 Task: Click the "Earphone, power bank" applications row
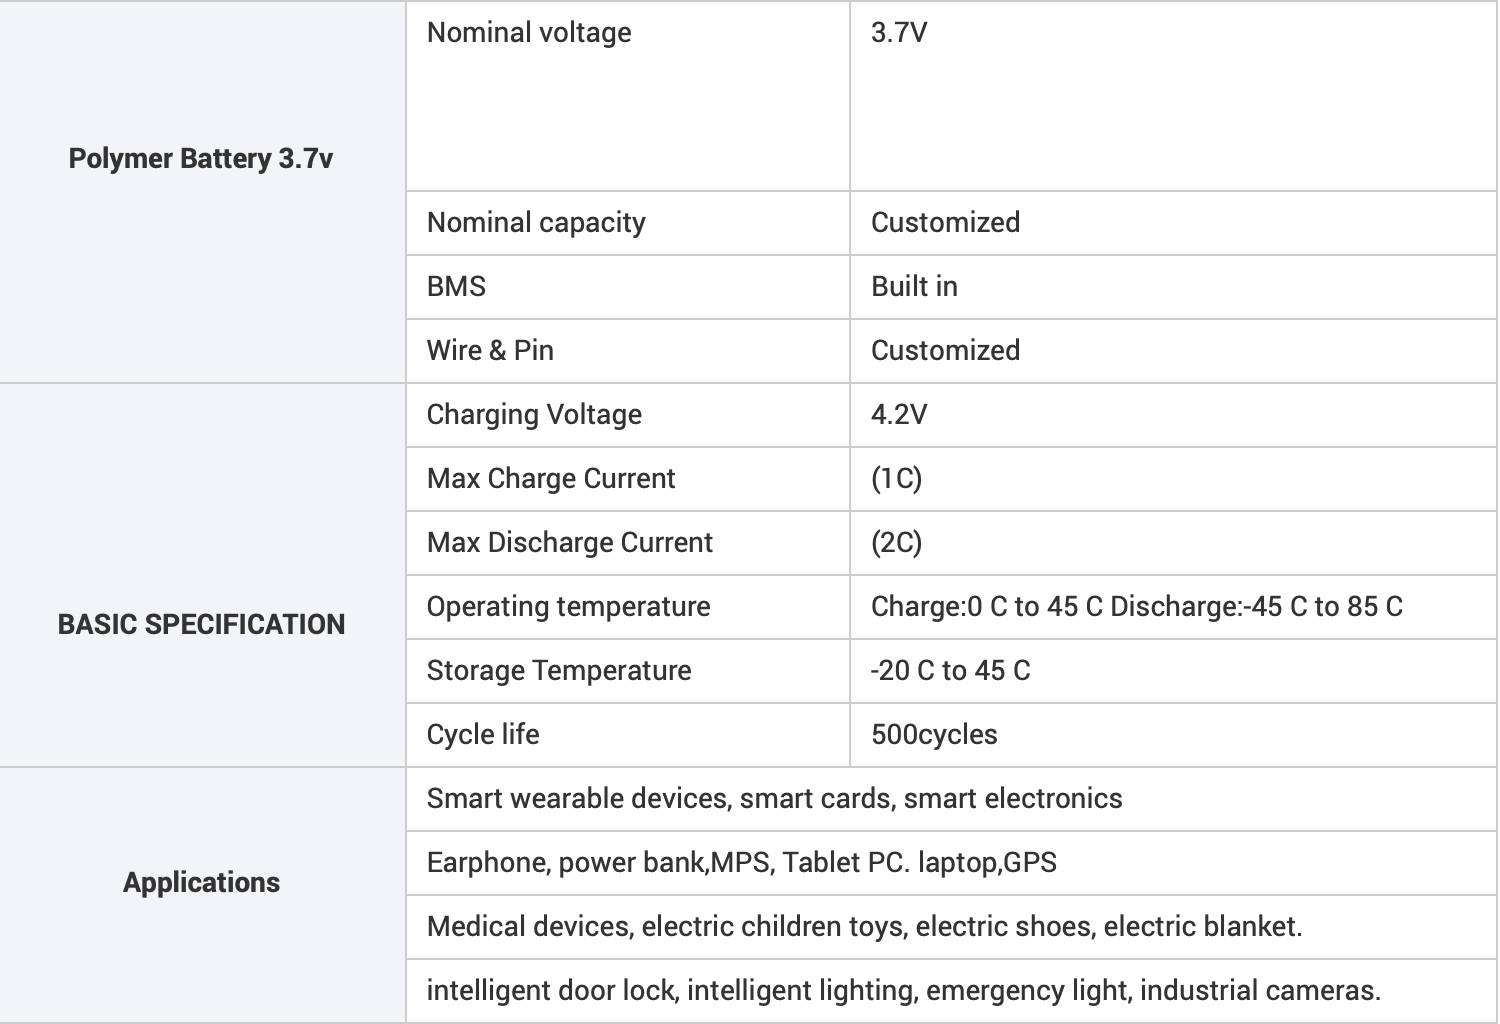(x=741, y=863)
